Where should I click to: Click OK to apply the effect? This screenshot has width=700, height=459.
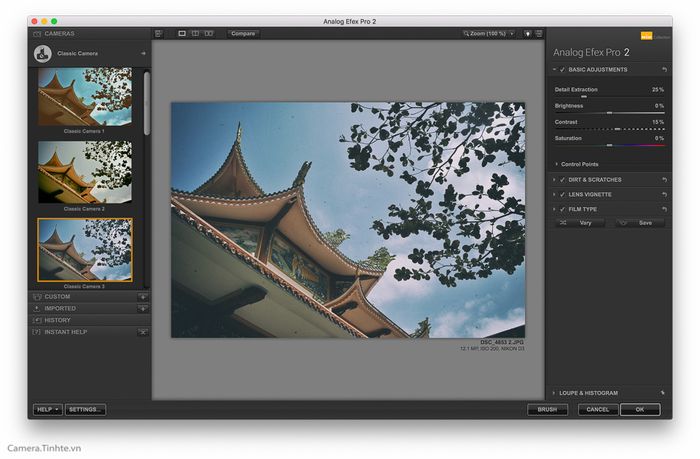tap(640, 409)
